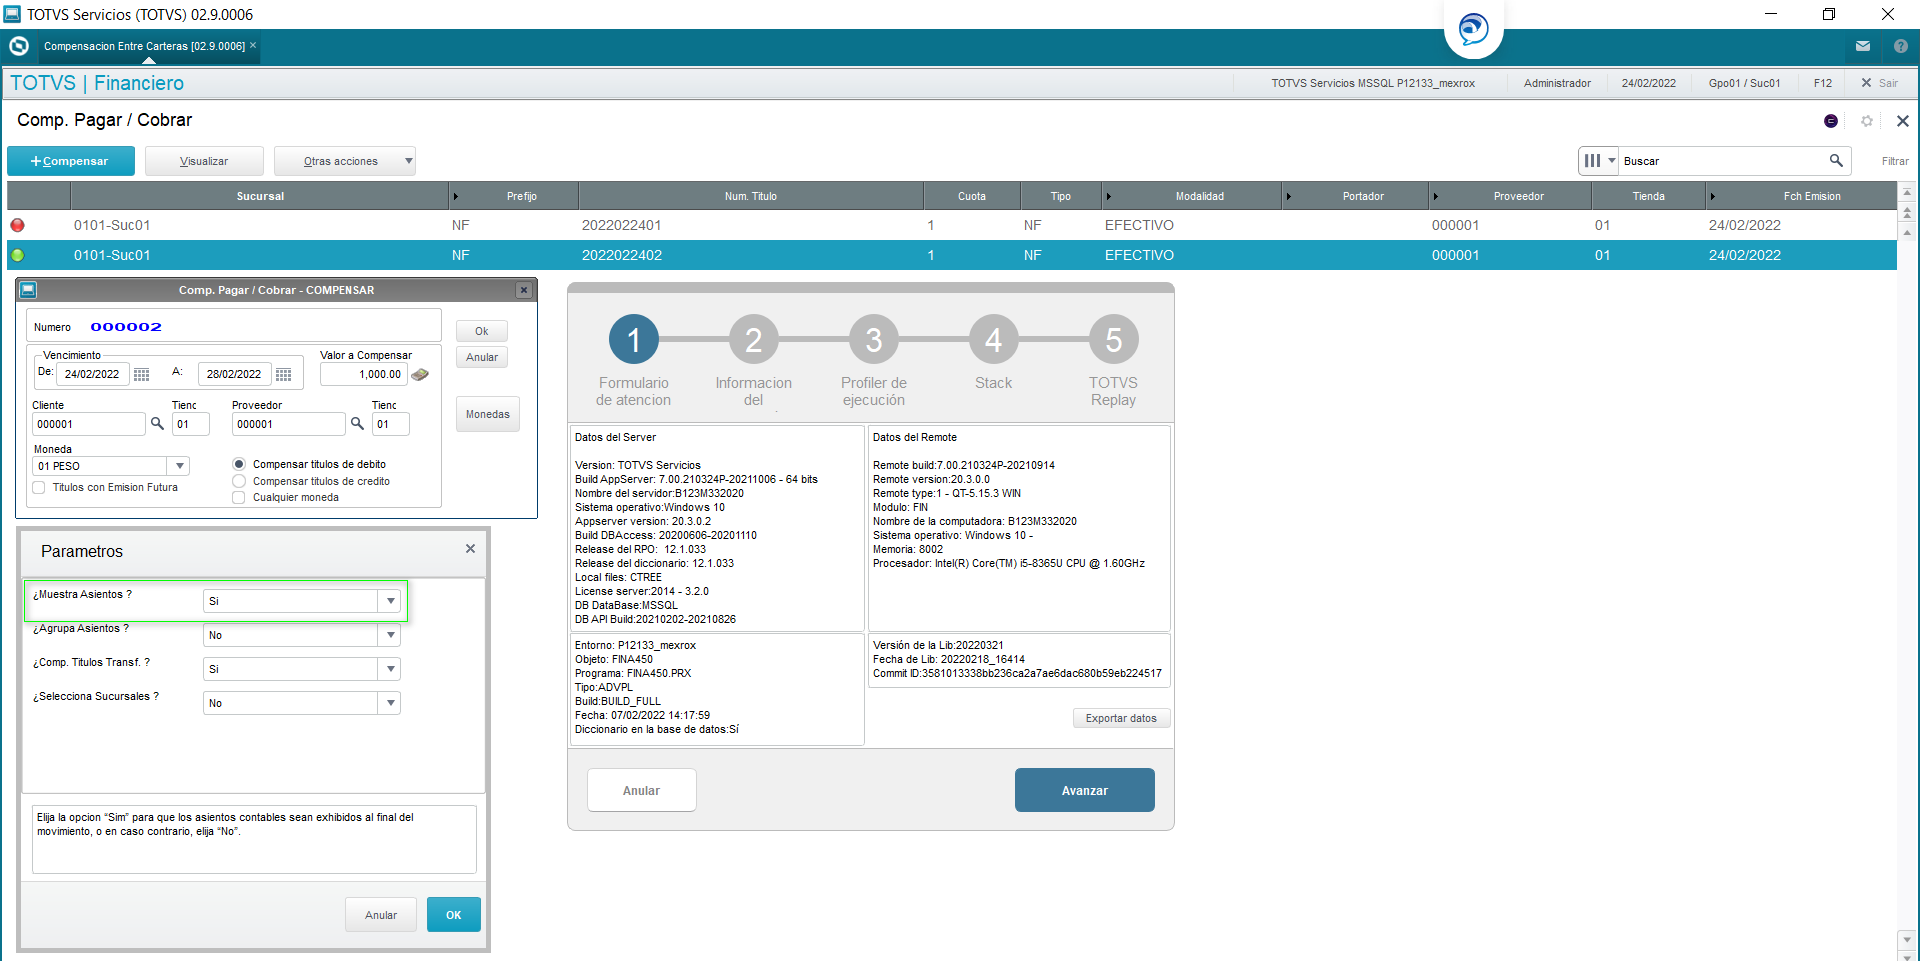
Task: Go to step 2 Informacion del
Action: (x=754, y=340)
